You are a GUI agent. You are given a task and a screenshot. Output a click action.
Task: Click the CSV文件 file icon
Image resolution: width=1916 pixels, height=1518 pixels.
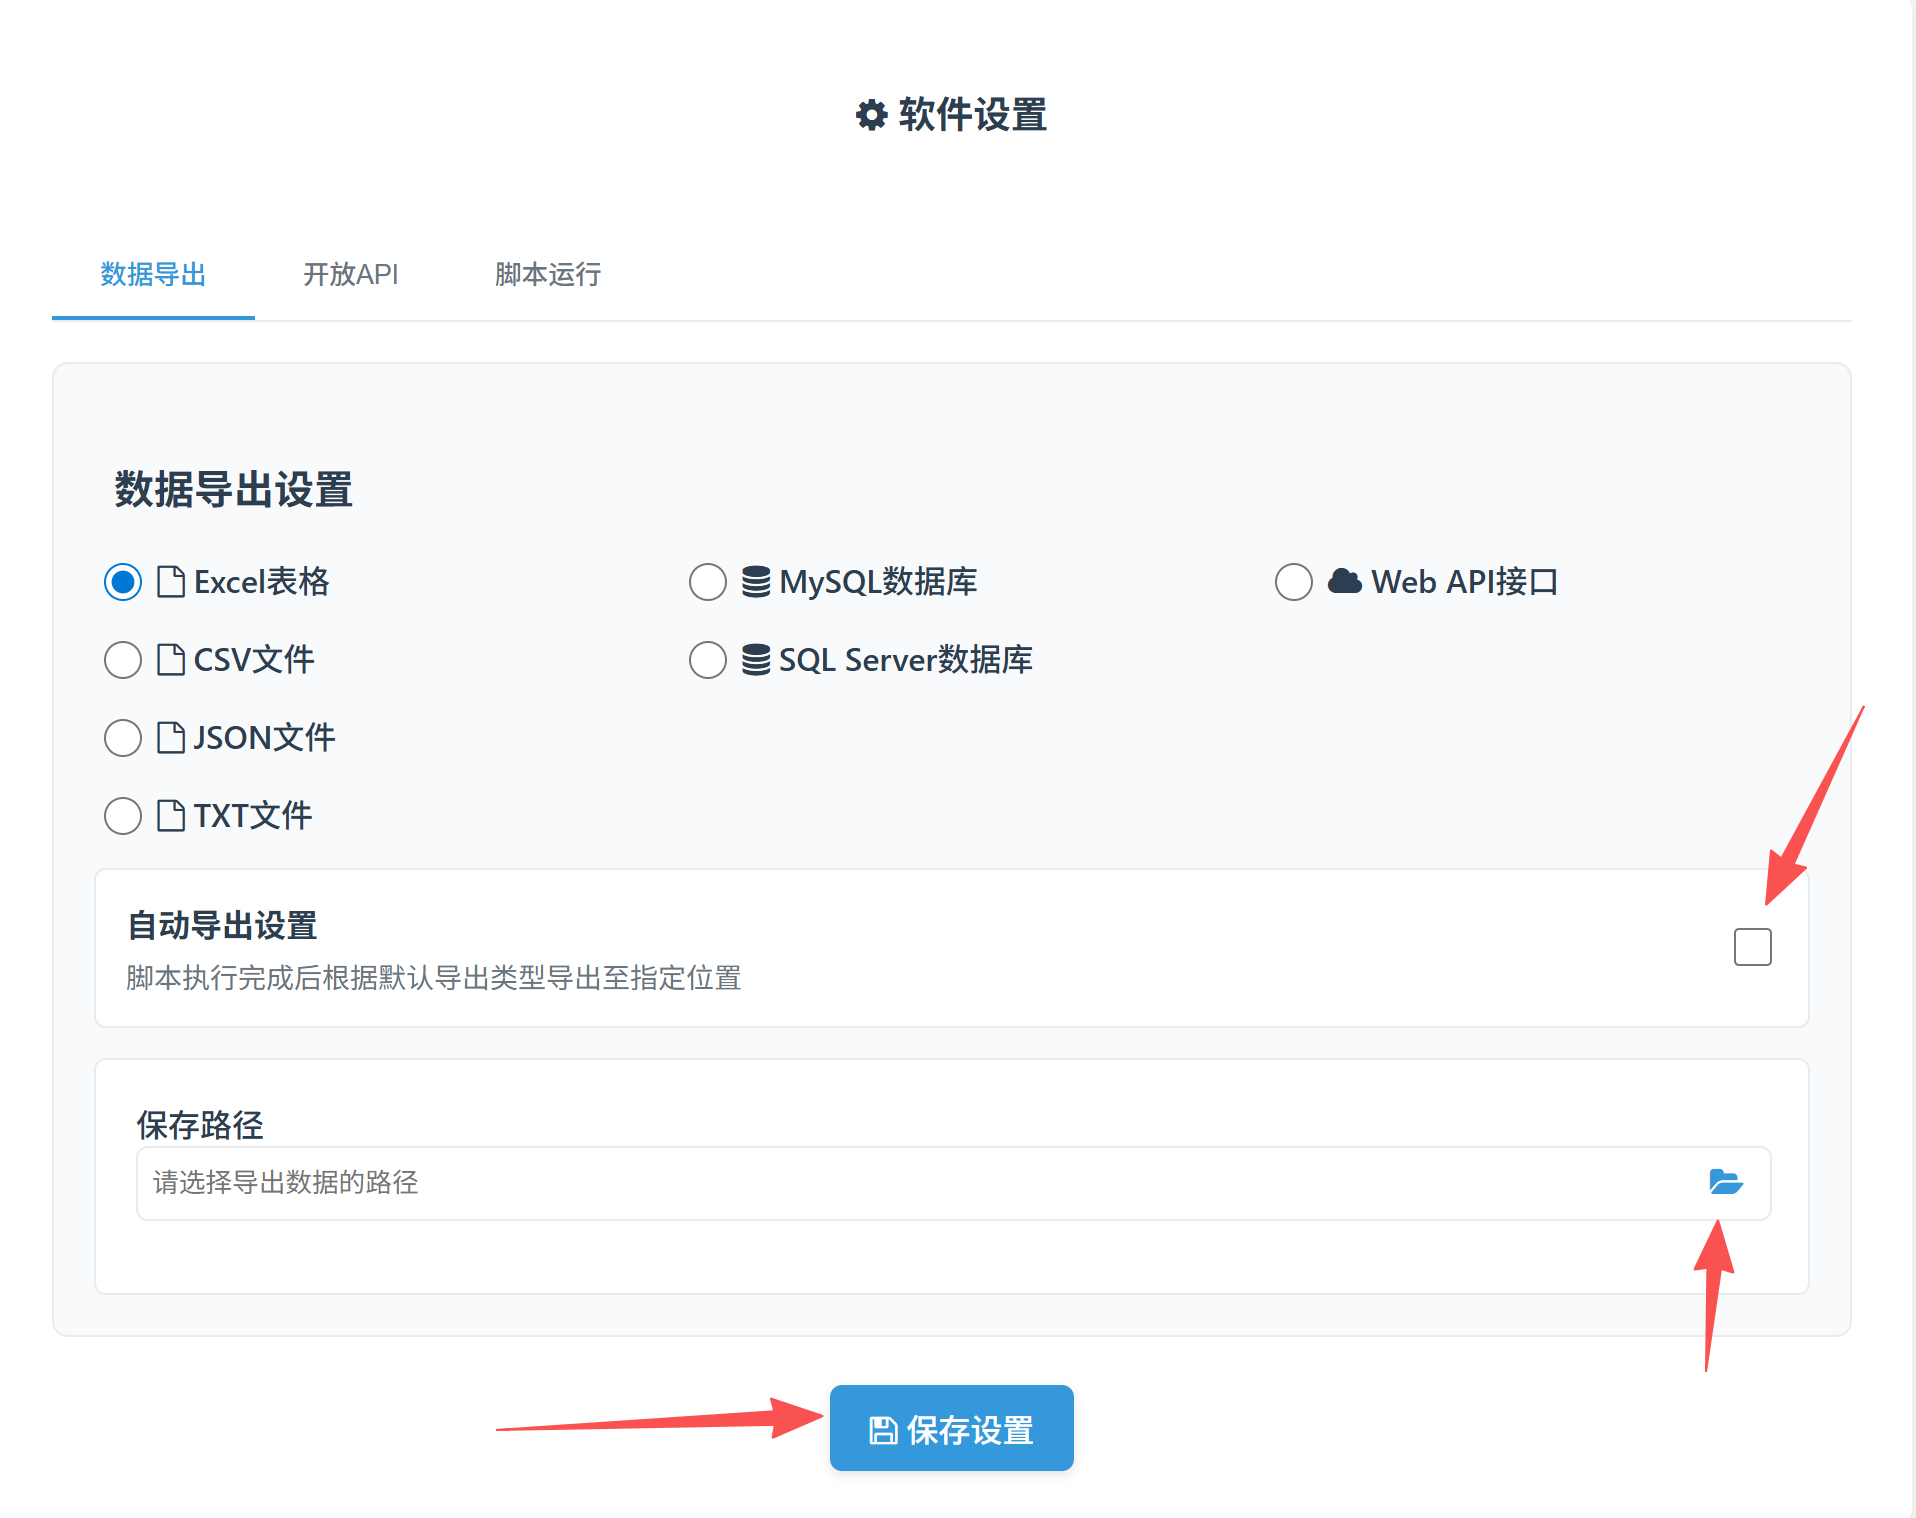coord(171,660)
